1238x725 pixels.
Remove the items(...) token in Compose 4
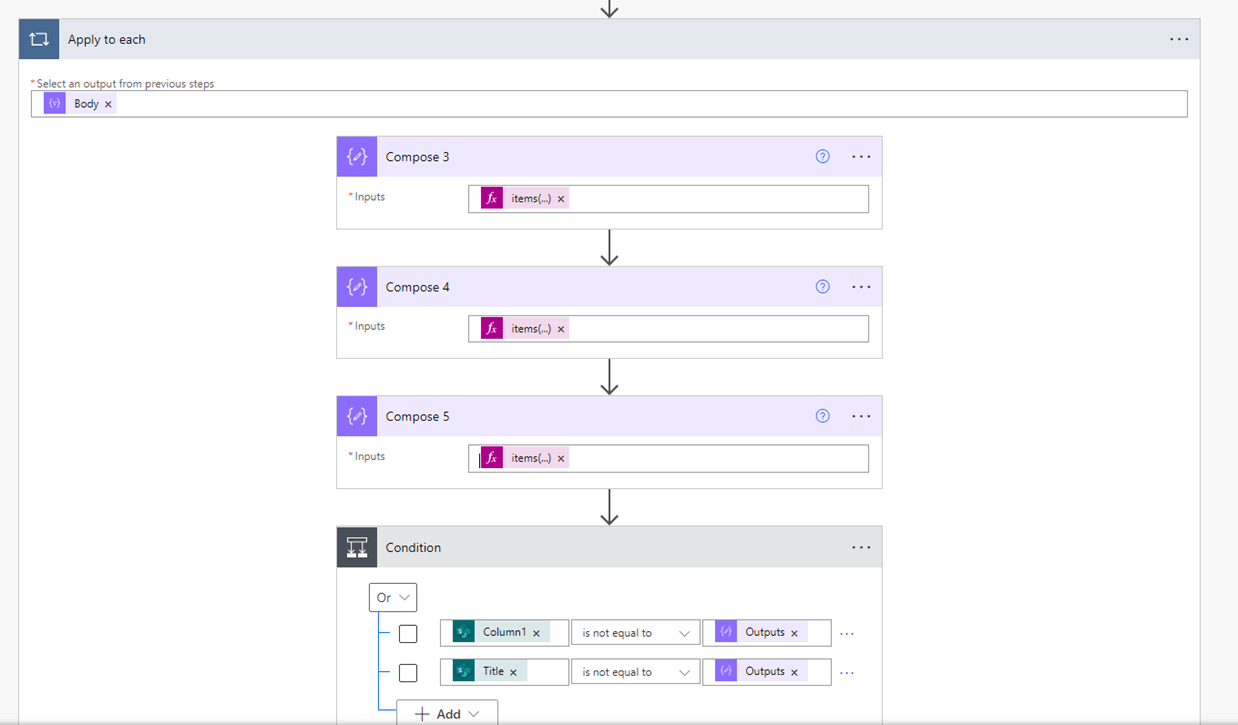tap(561, 329)
